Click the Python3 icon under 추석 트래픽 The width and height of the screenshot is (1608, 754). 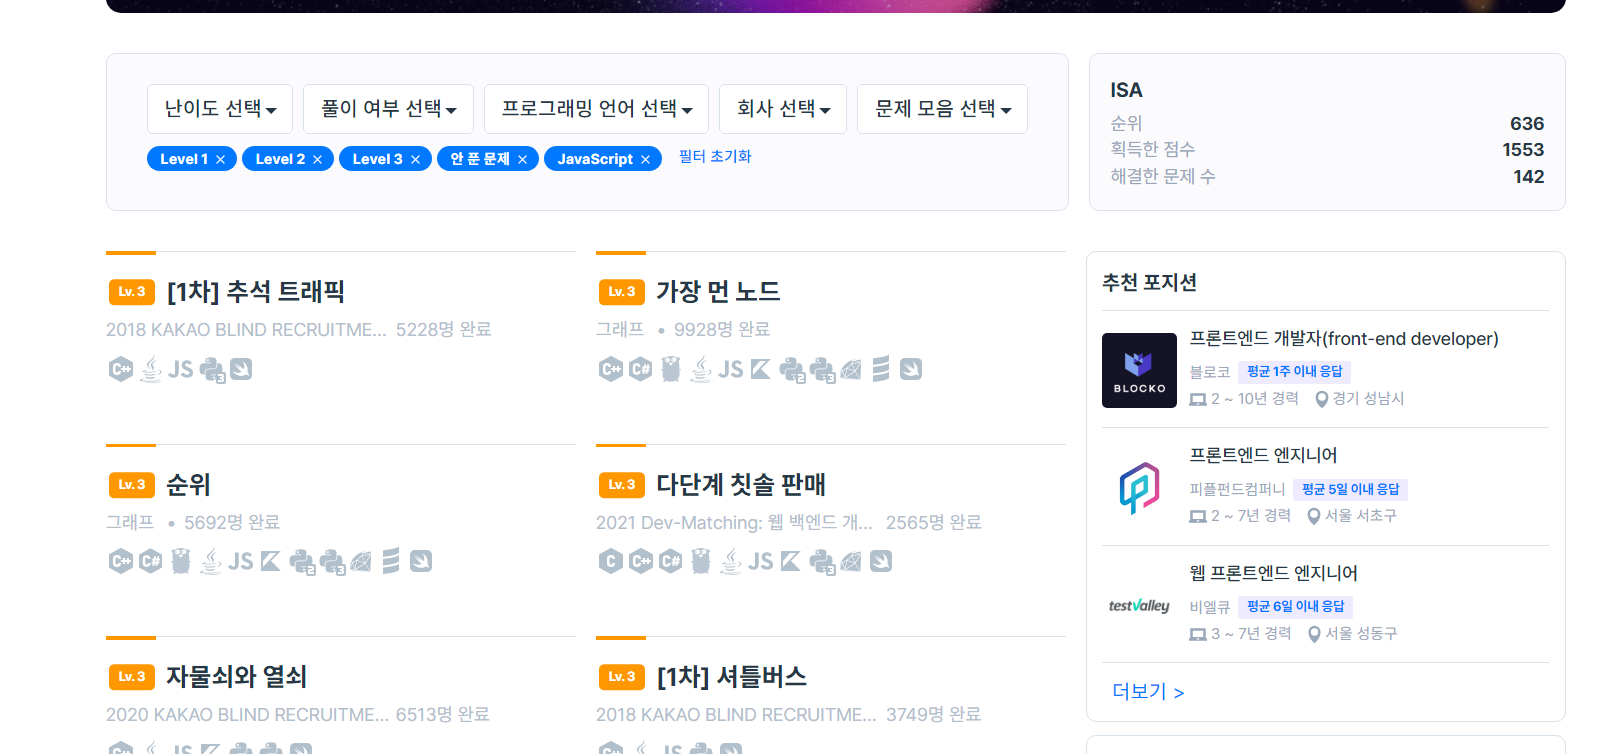point(212,370)
